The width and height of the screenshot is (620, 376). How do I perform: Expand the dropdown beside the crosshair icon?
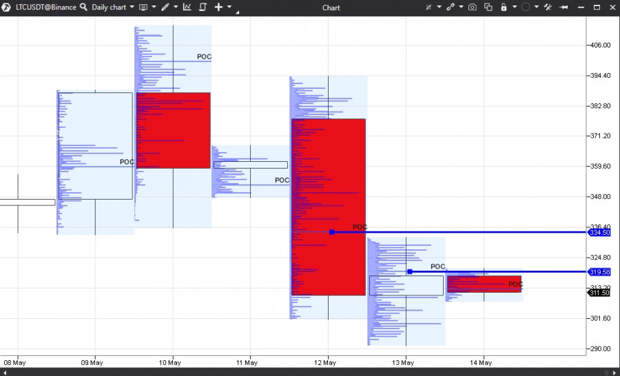coord(229,7)
